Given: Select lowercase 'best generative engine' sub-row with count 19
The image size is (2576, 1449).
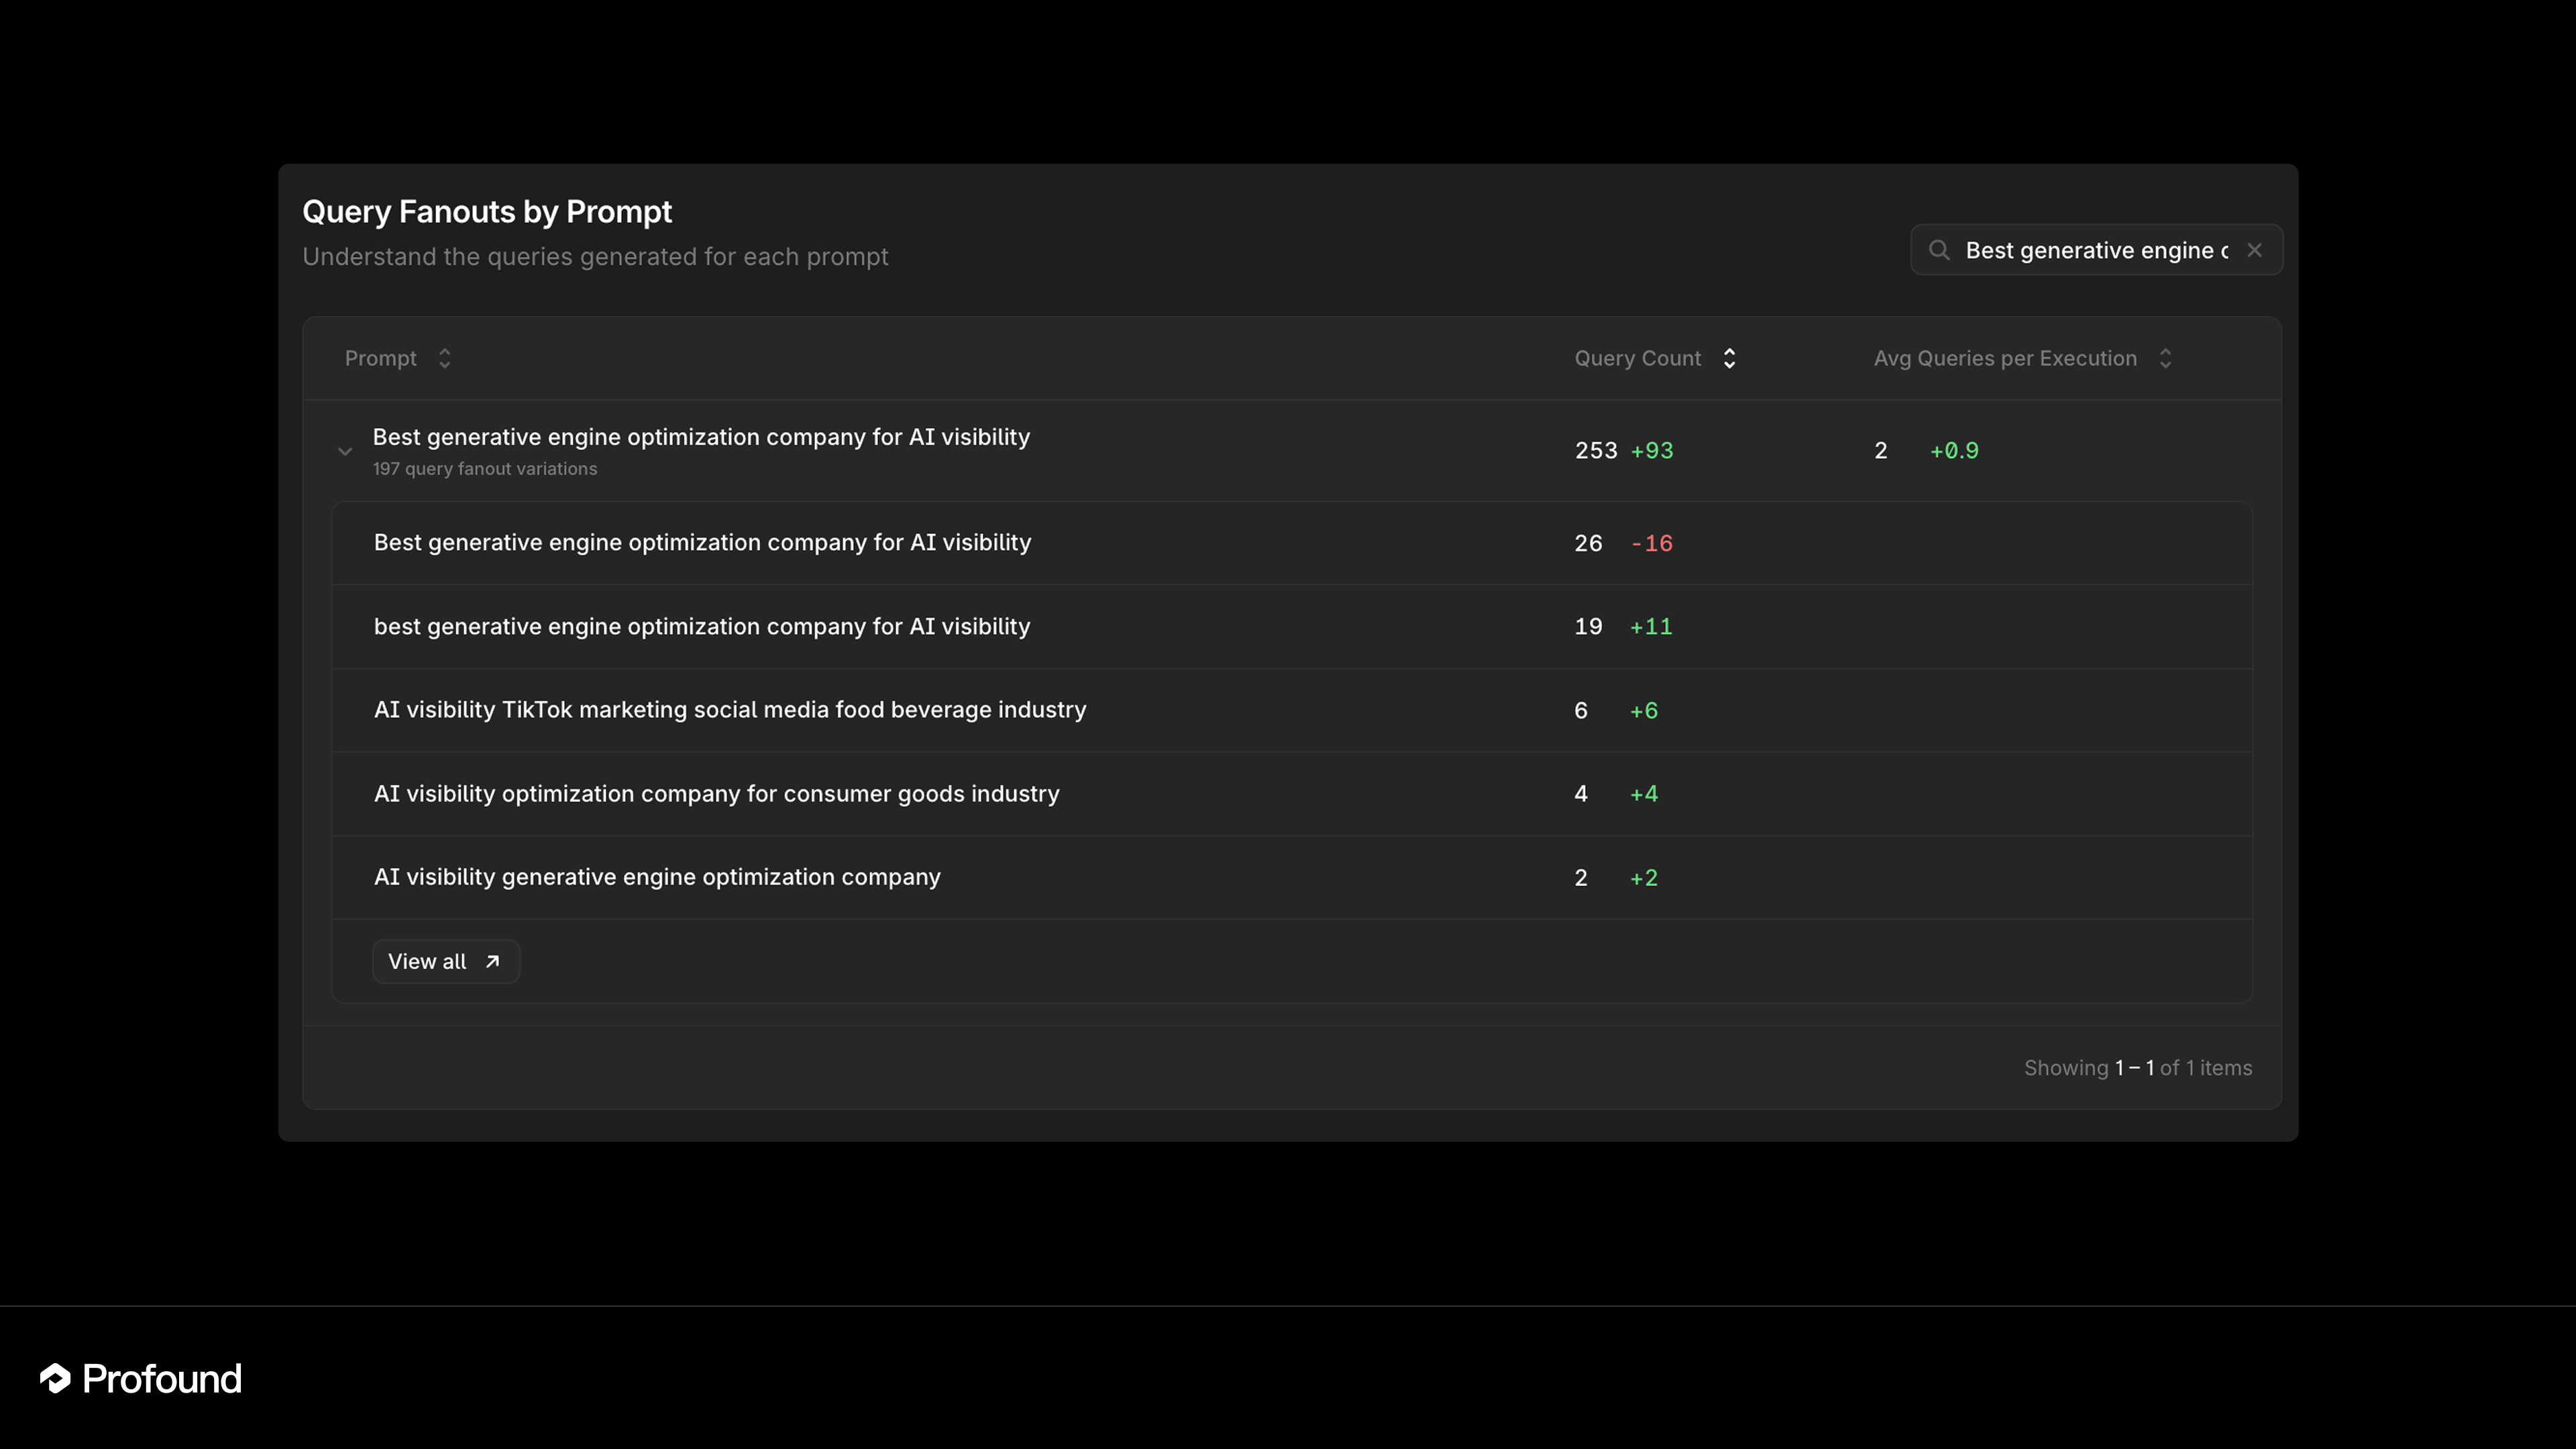Looking at the screenshot, I should [1292, 627].
